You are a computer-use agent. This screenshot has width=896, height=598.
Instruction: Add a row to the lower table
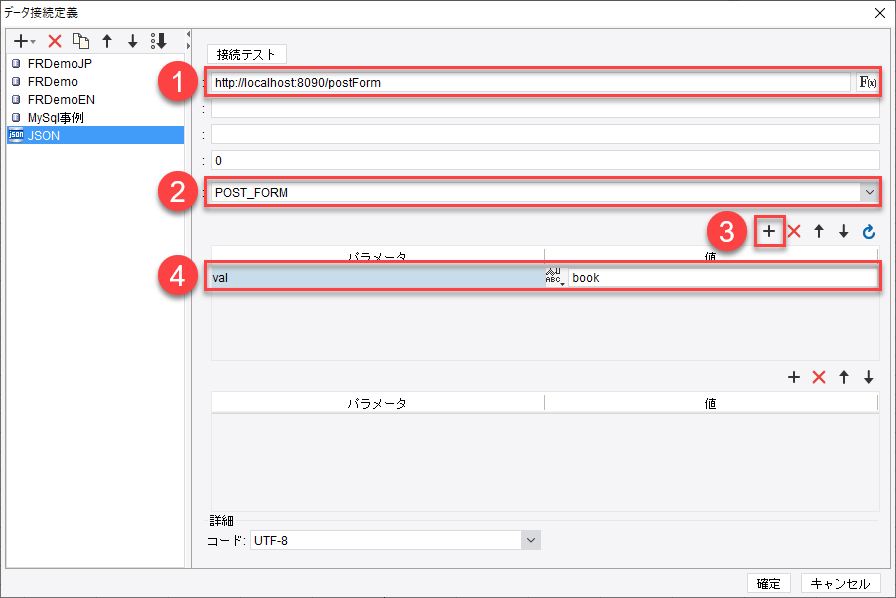tap(794, 377)
